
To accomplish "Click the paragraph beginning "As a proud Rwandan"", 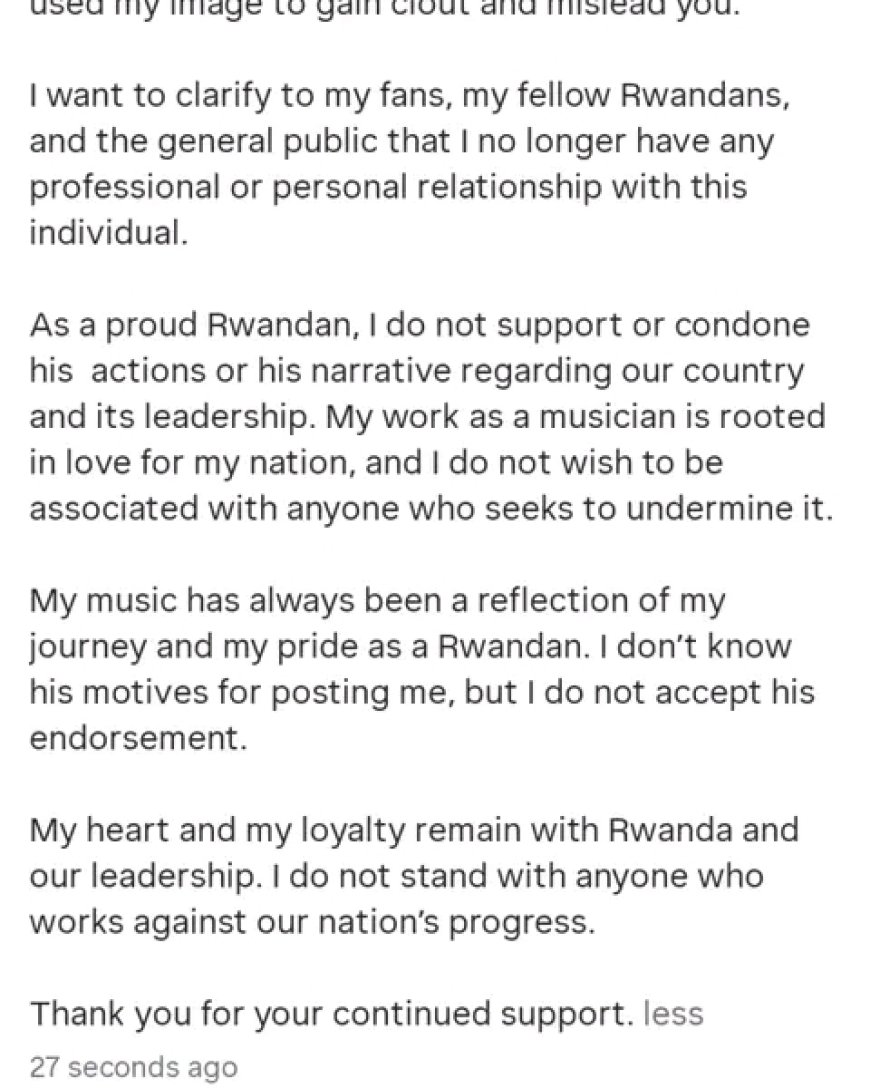I will [x=420, y=417].
